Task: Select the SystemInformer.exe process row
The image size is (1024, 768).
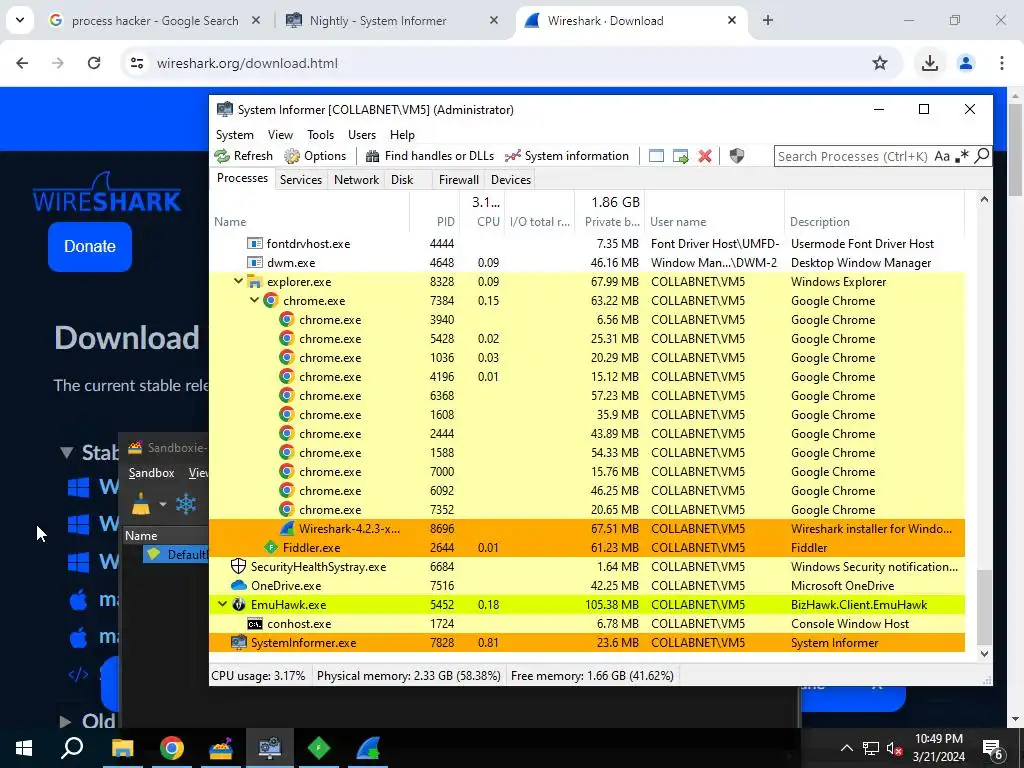Action: tap(586, 643)
